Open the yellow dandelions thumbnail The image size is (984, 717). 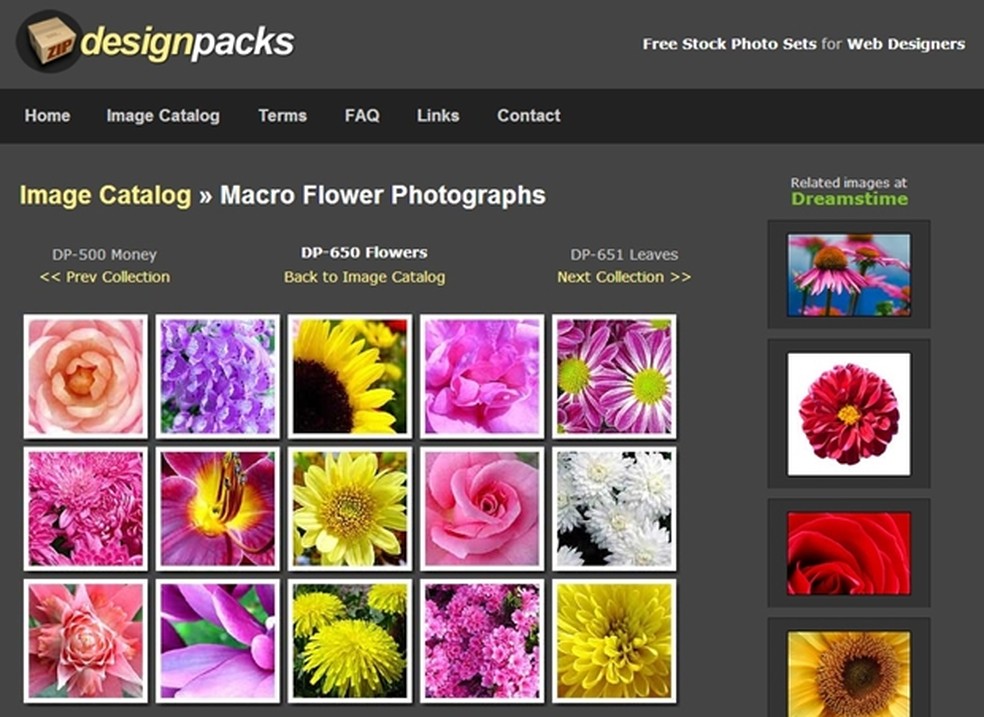(350, 641)
